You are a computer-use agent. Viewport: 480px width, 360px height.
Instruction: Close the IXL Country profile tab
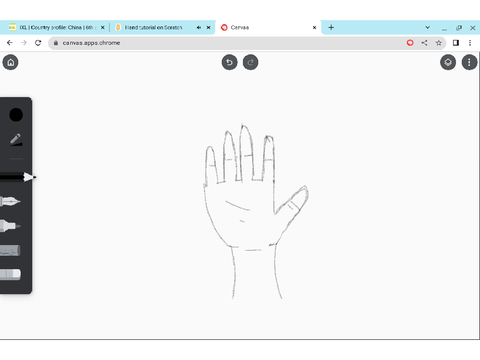[103, 27]
